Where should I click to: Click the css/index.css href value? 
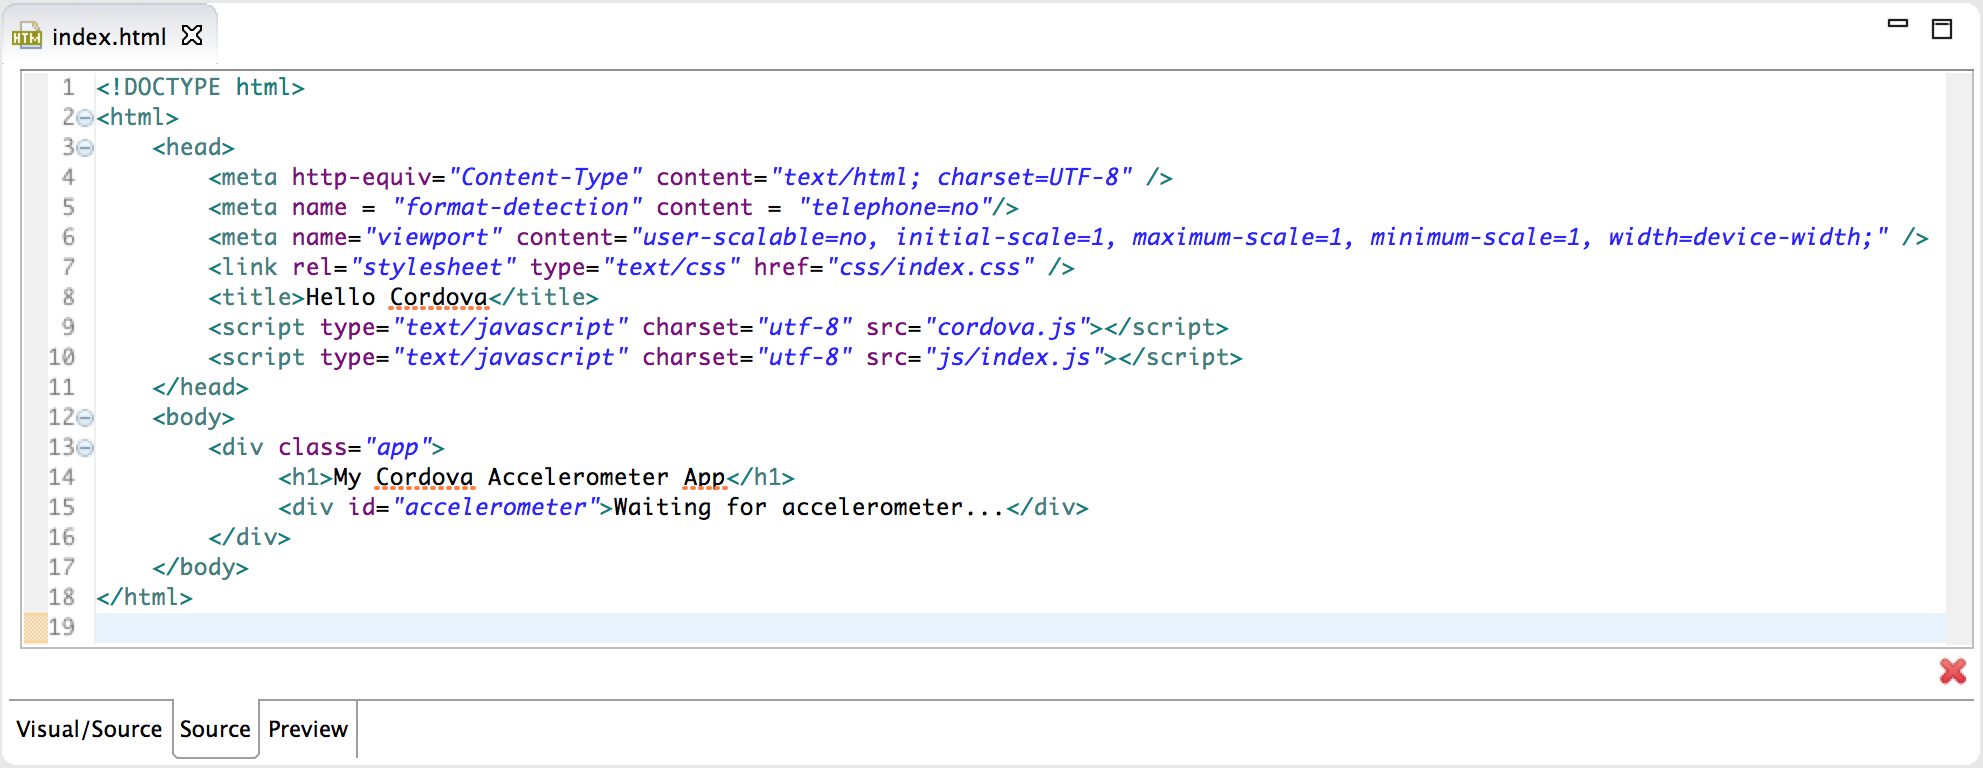[x=930, y=267]
